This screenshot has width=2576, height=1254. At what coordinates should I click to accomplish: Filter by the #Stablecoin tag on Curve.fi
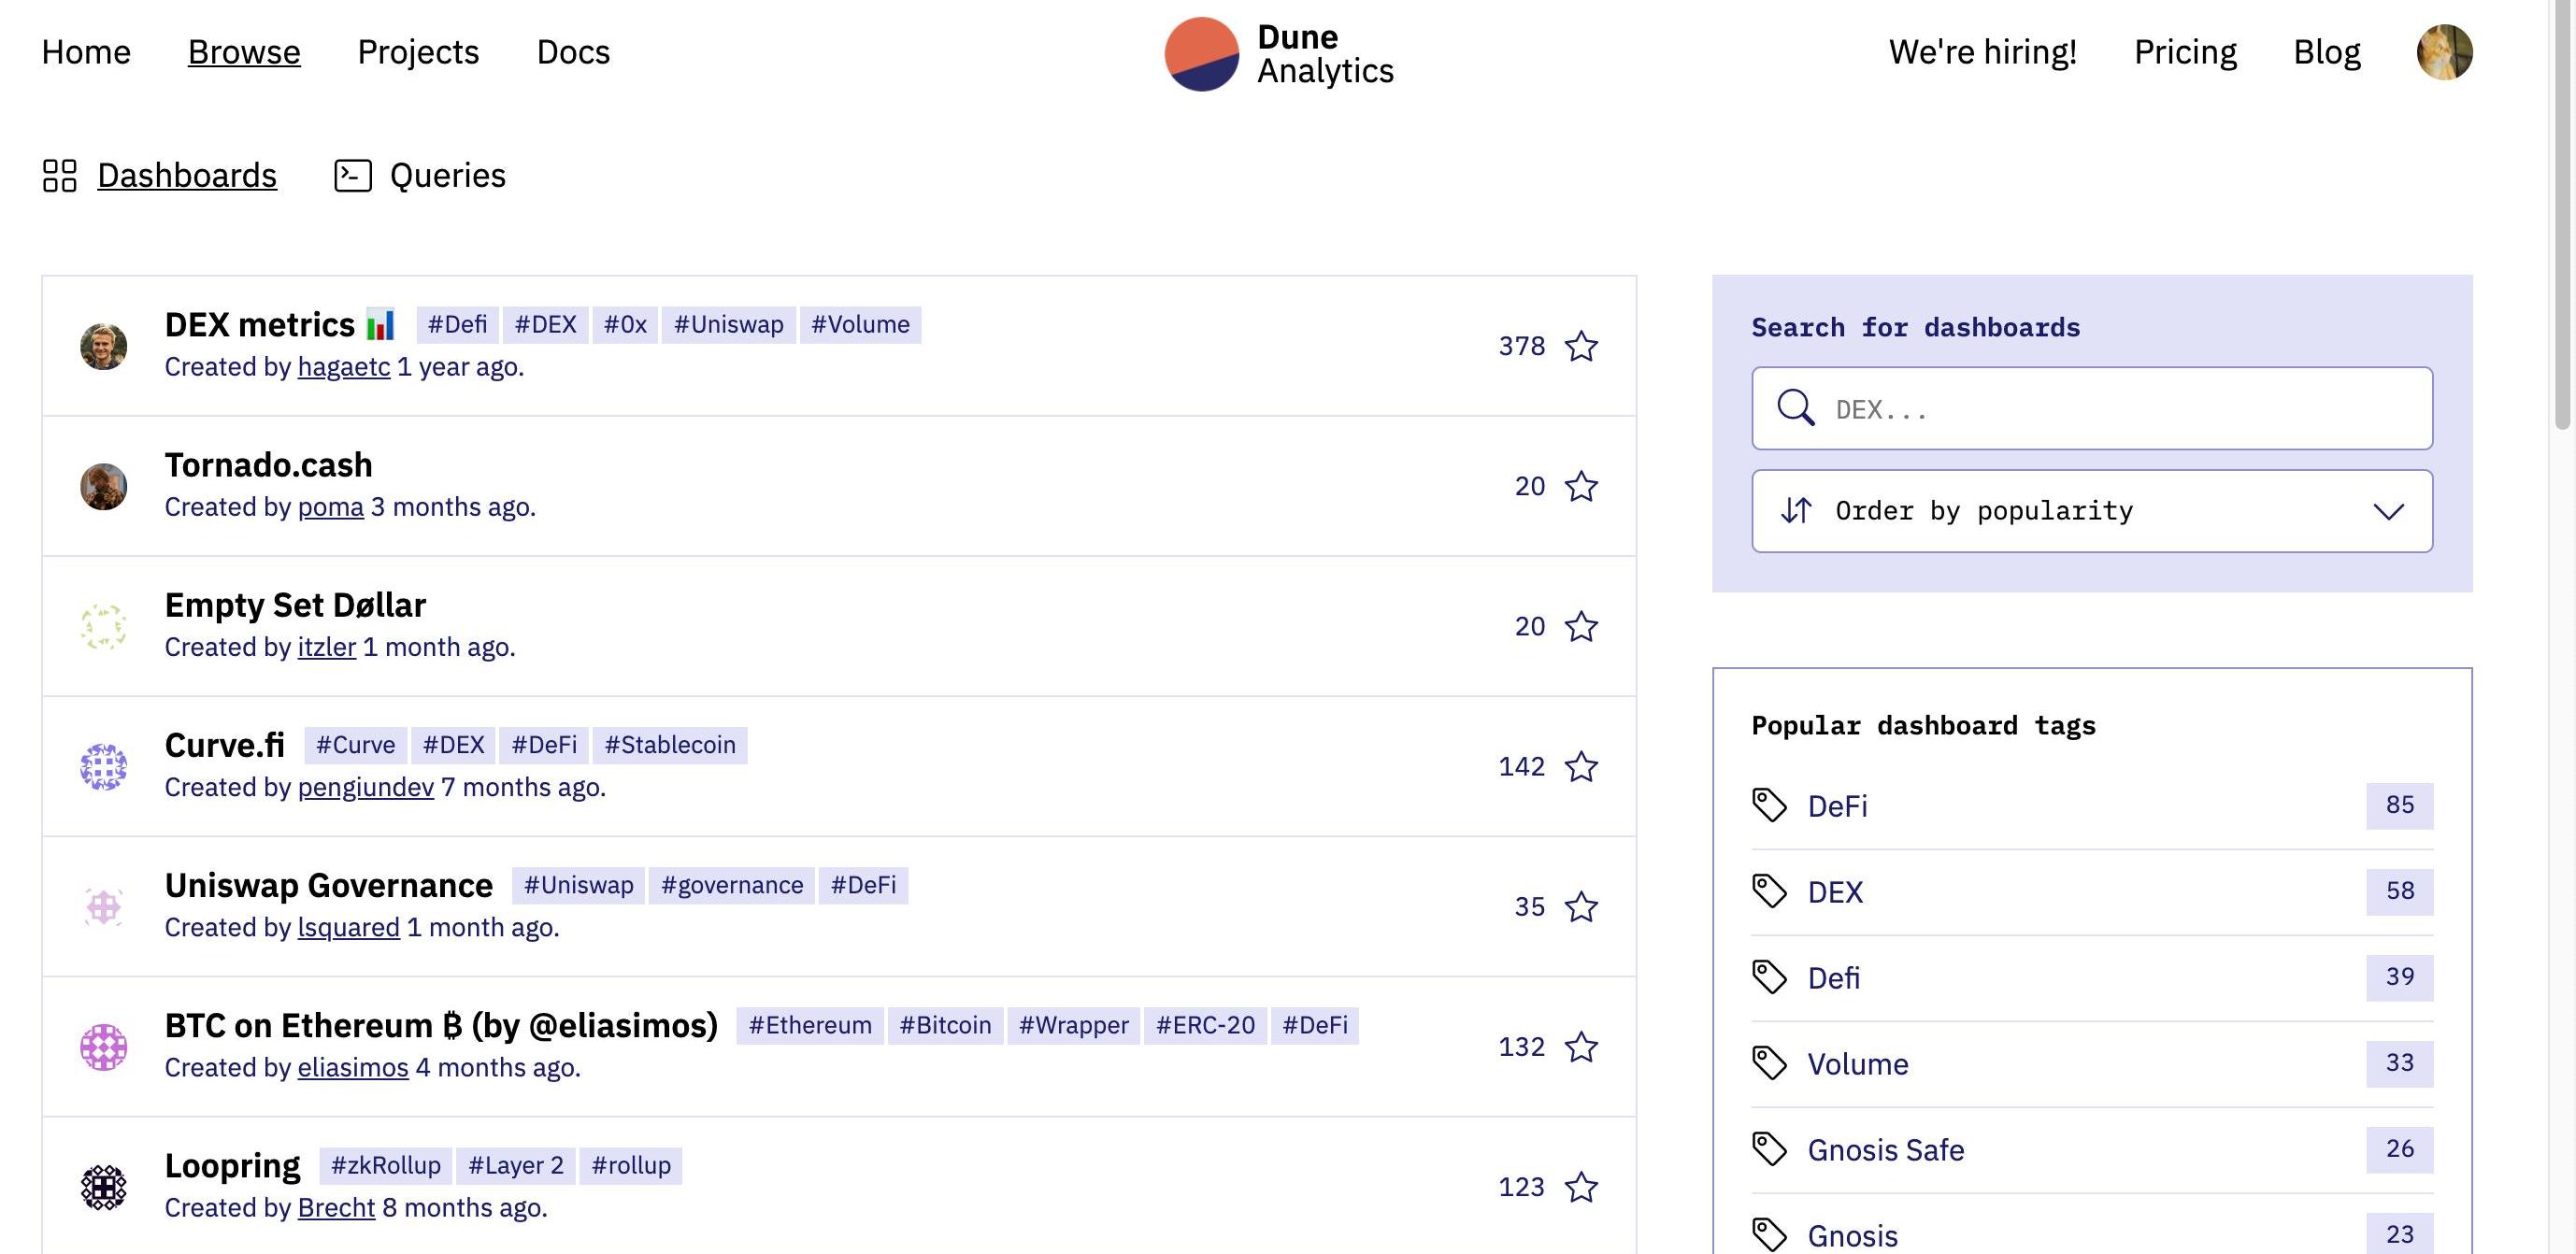point(669,745)
